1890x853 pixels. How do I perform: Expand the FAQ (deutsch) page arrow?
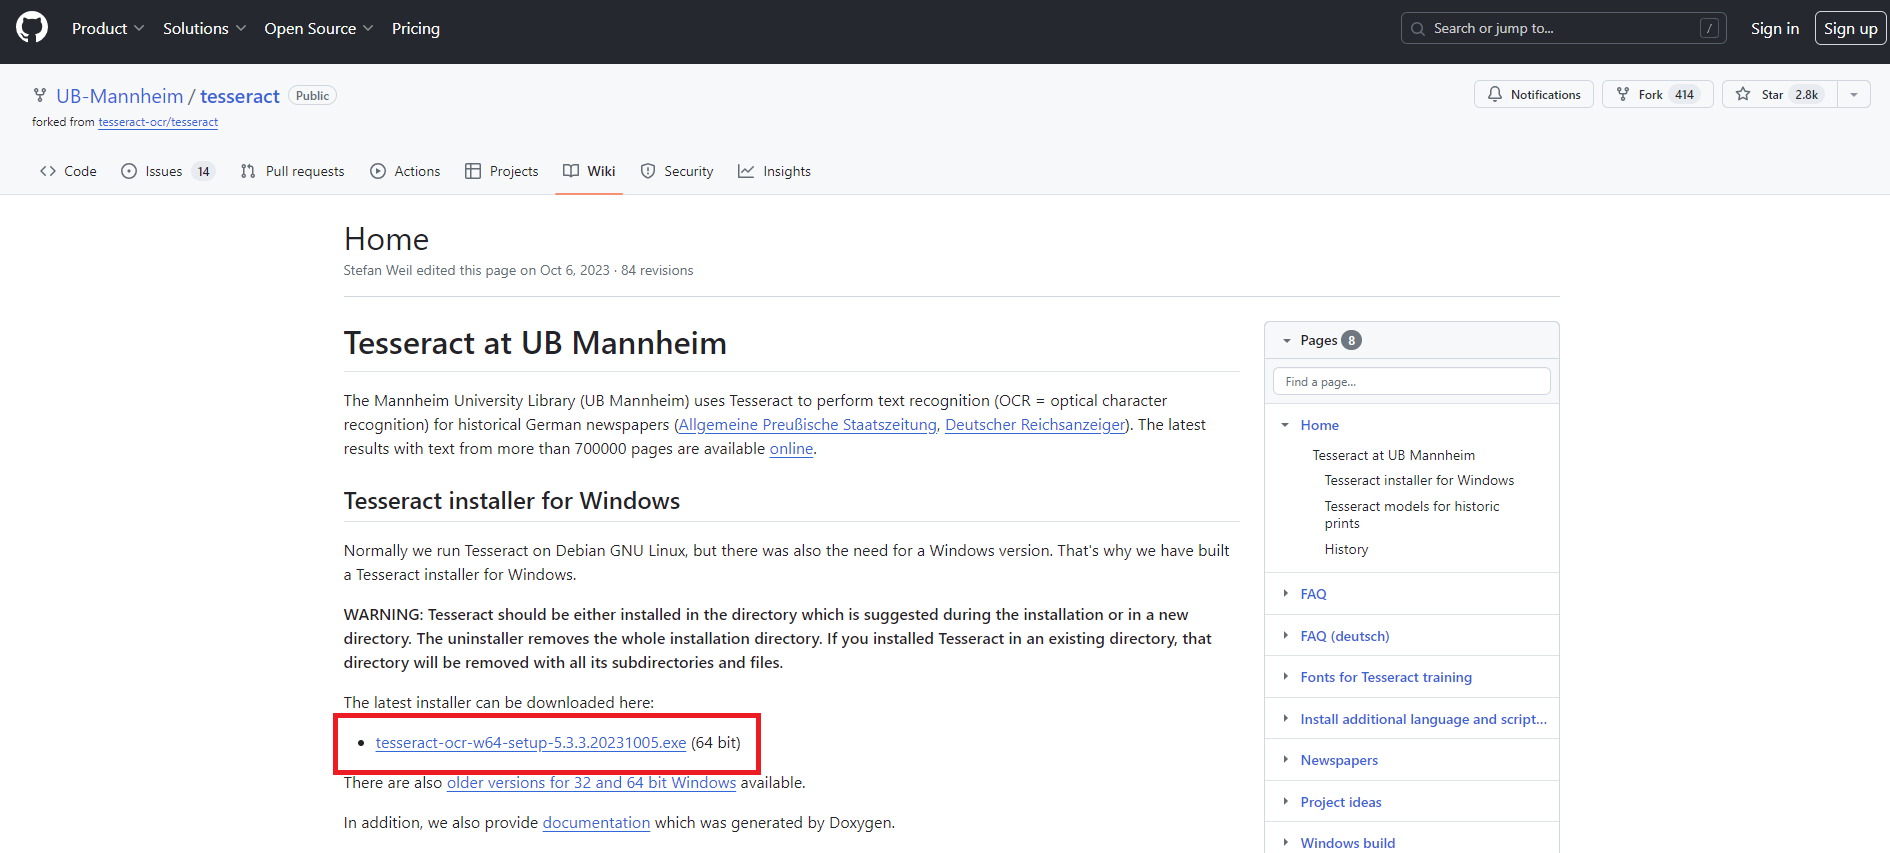[1285, 635]
